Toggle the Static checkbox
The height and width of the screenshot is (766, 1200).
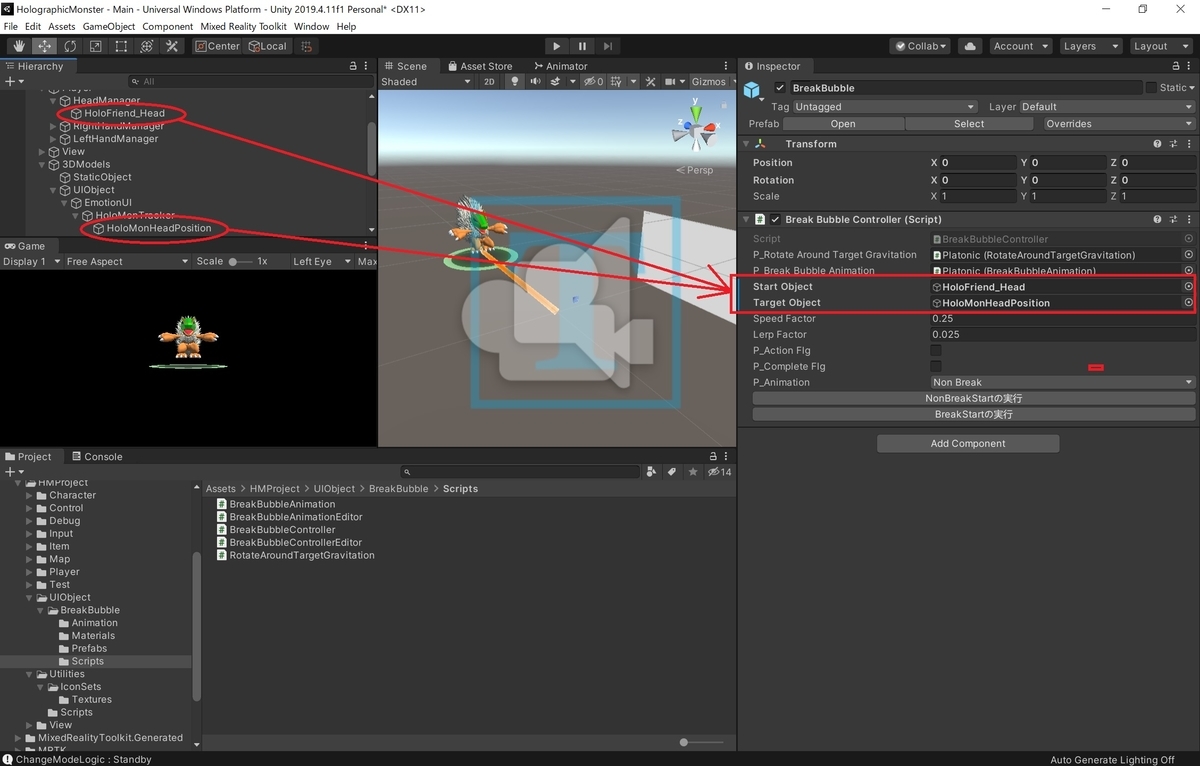click(1151, 88)
